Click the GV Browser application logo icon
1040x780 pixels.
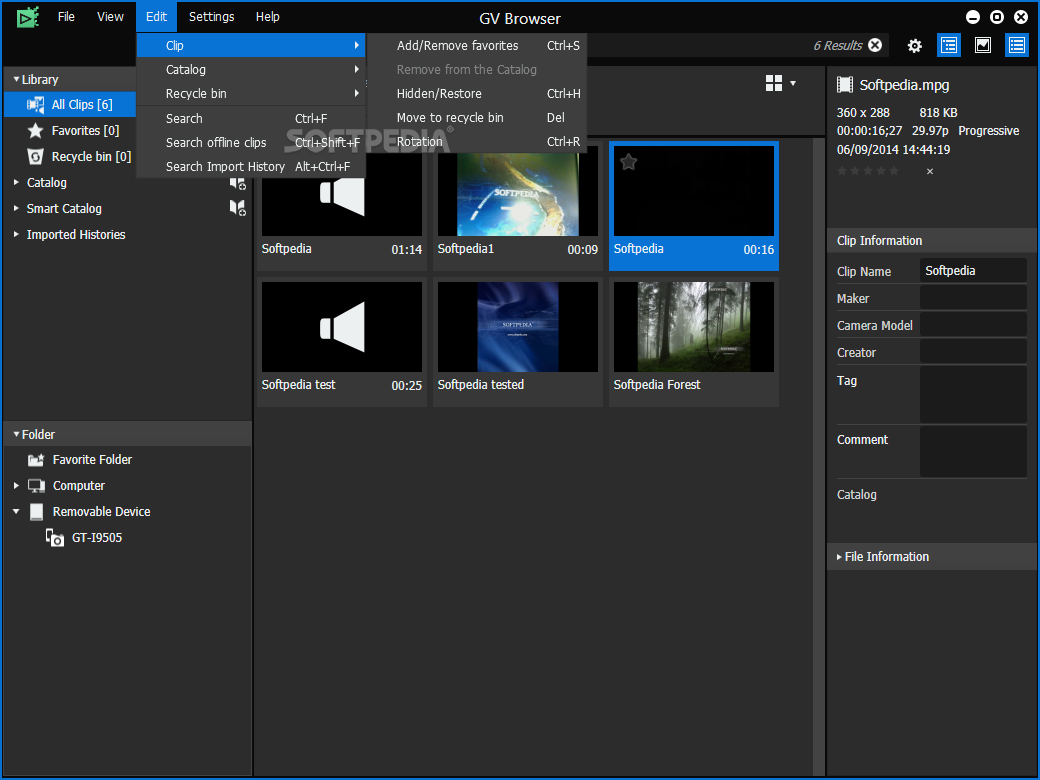click(28, 17)
